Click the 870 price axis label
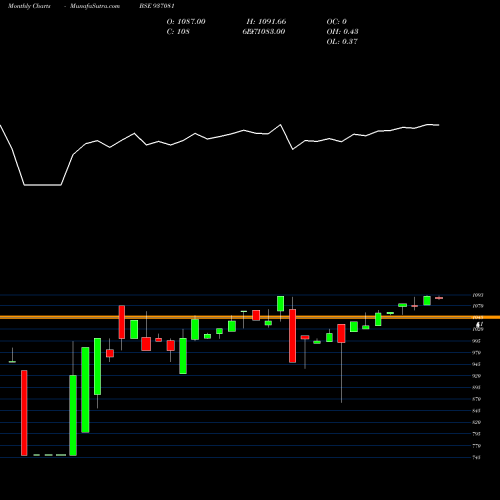This screenshot has width=500, height=500. coord(477,399)
